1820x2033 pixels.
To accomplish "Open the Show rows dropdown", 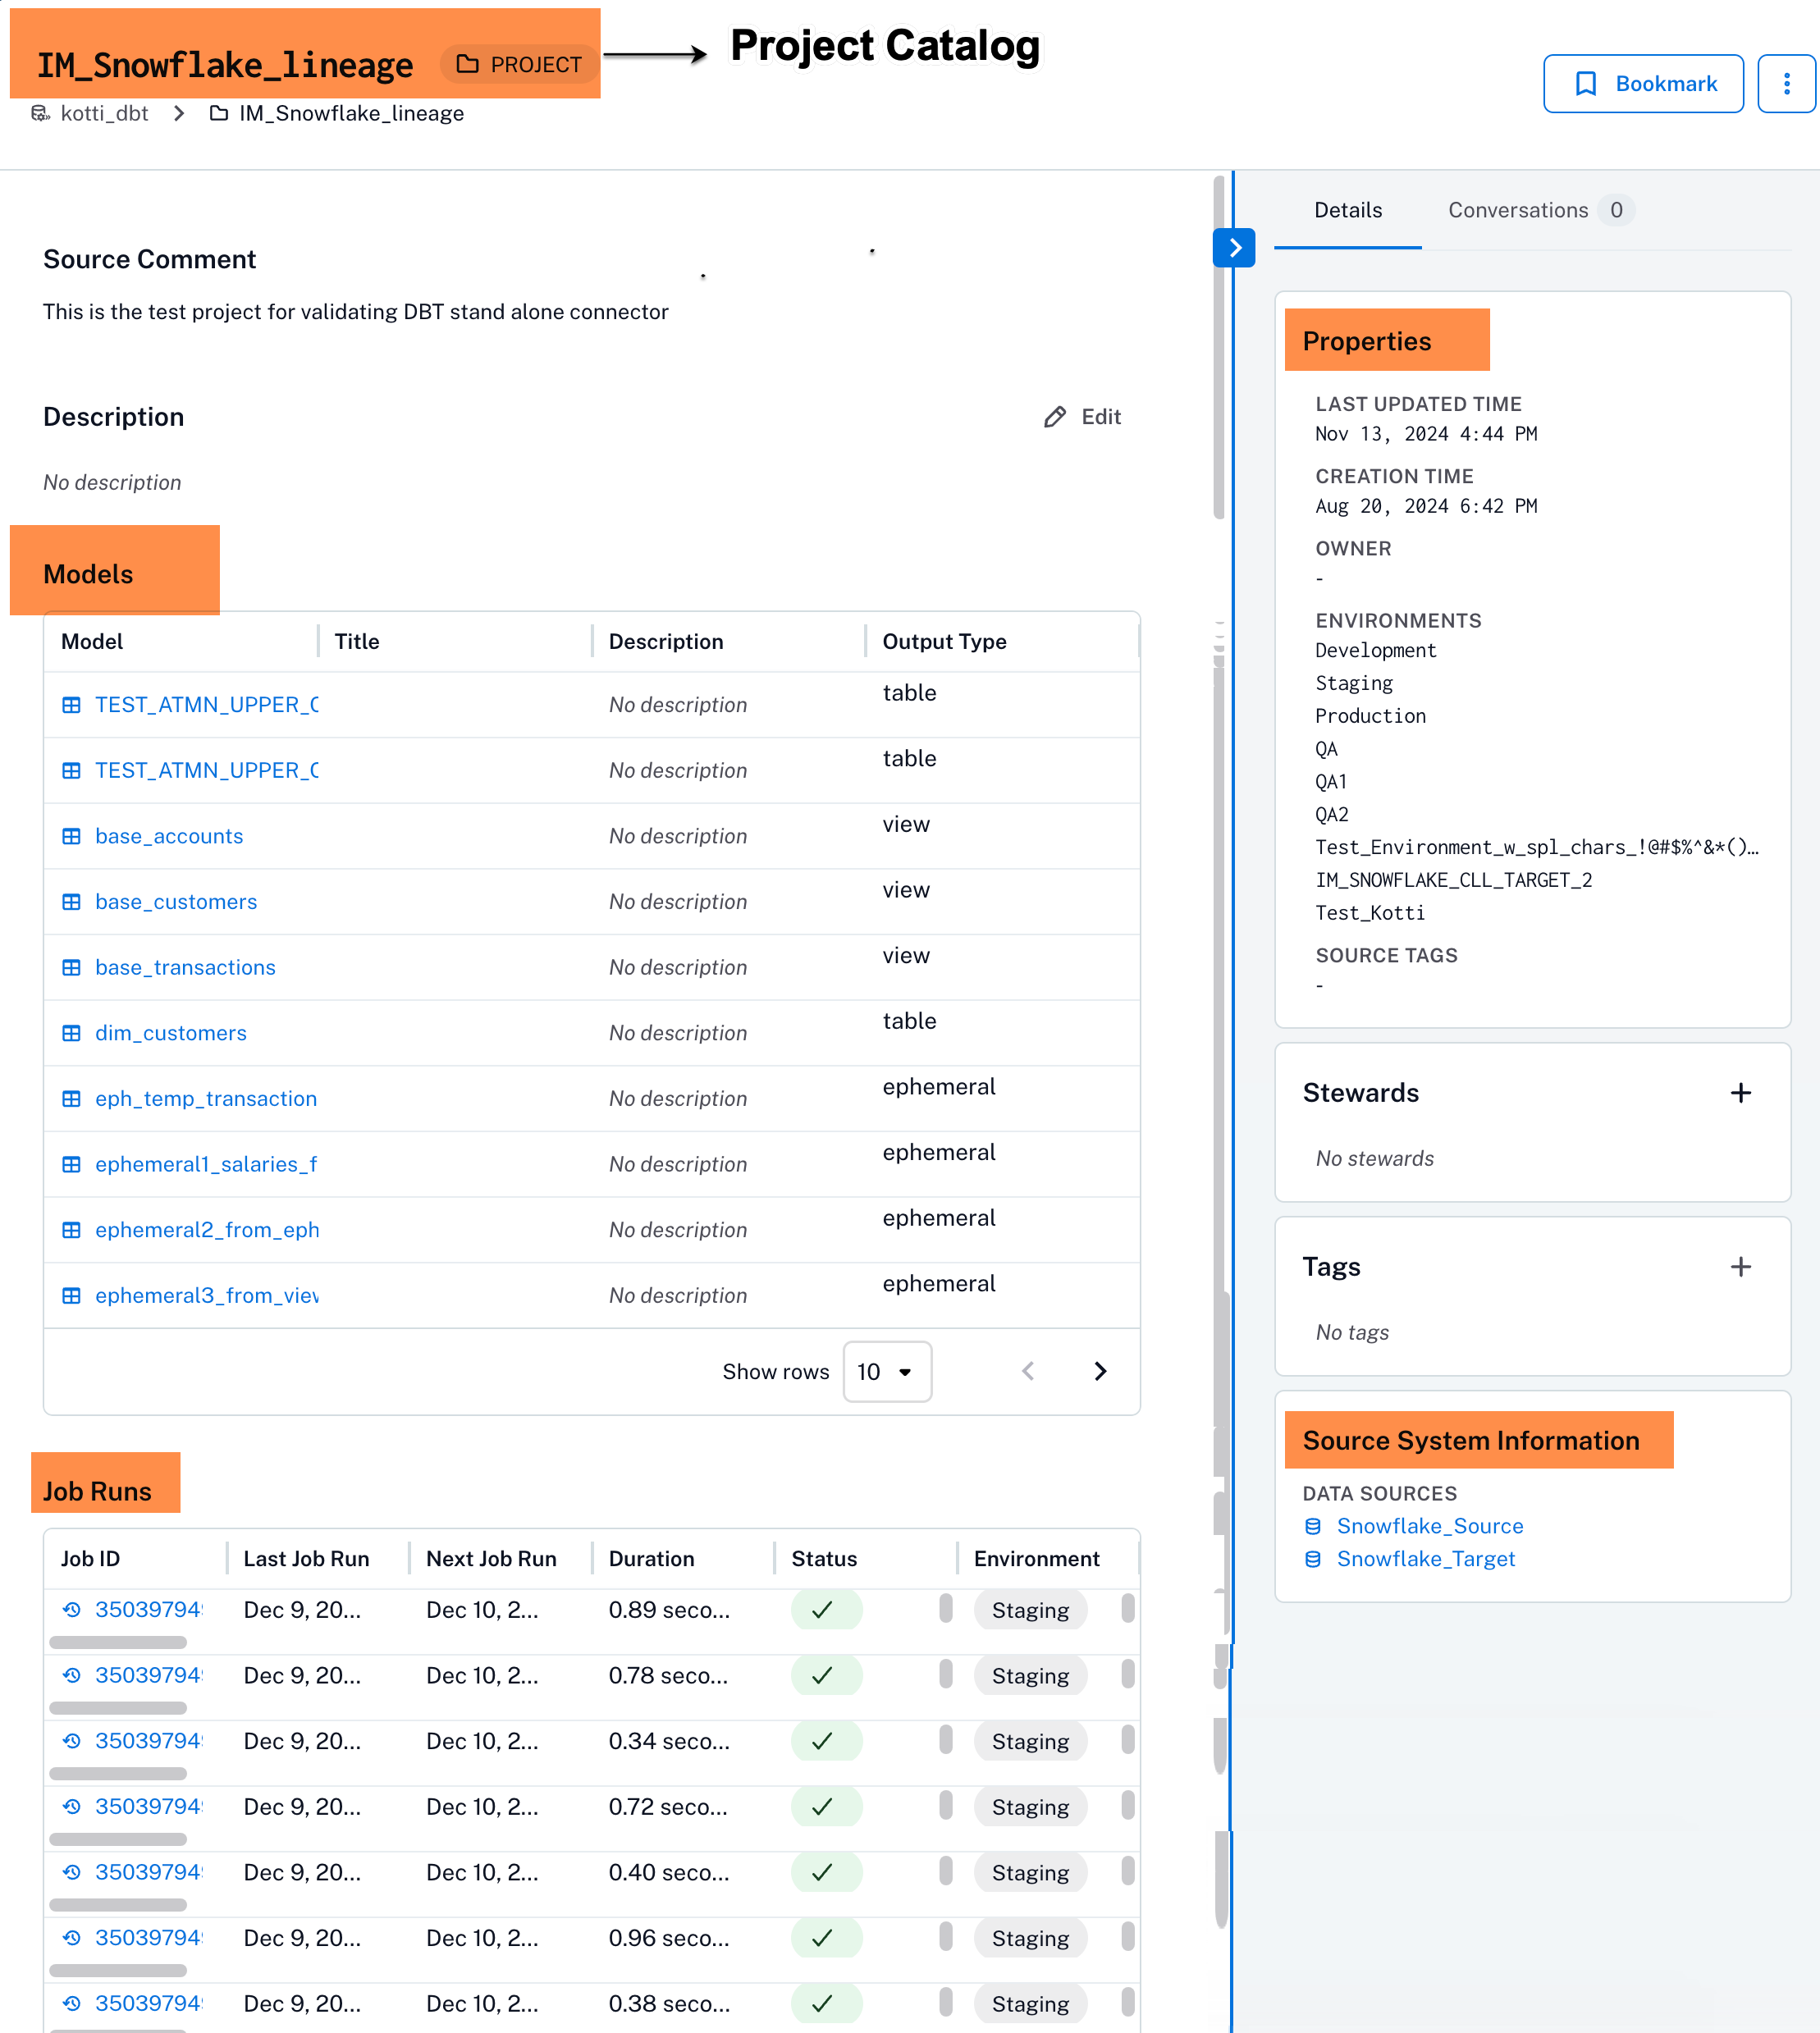I will pyautogui.click(x=887, y=1371).
